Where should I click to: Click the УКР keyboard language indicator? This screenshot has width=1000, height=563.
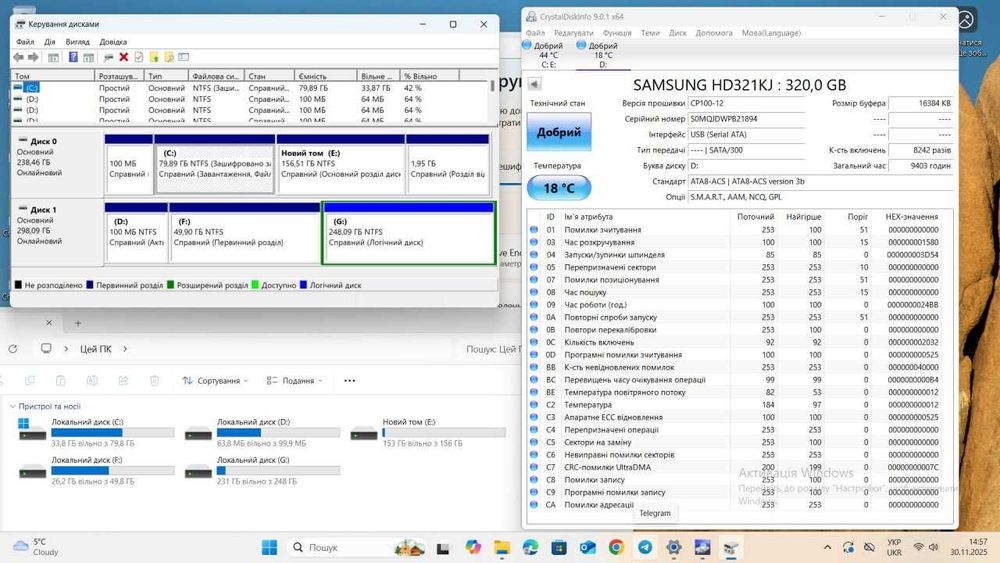(x=894, y=547)
